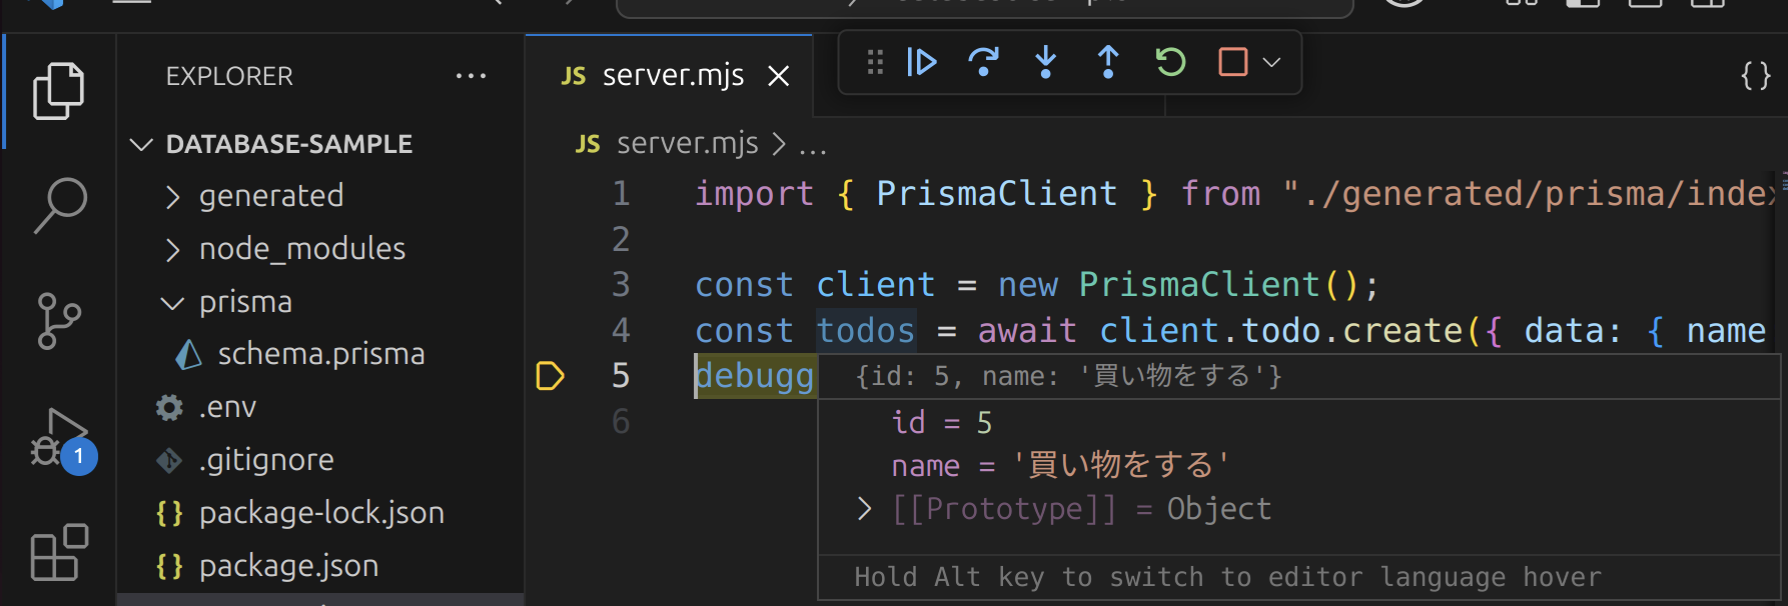Viewport: 1788px width, 606px height.
Task: Open Explorer more actions ellipsis menu
Action: (x=470, y=76)
